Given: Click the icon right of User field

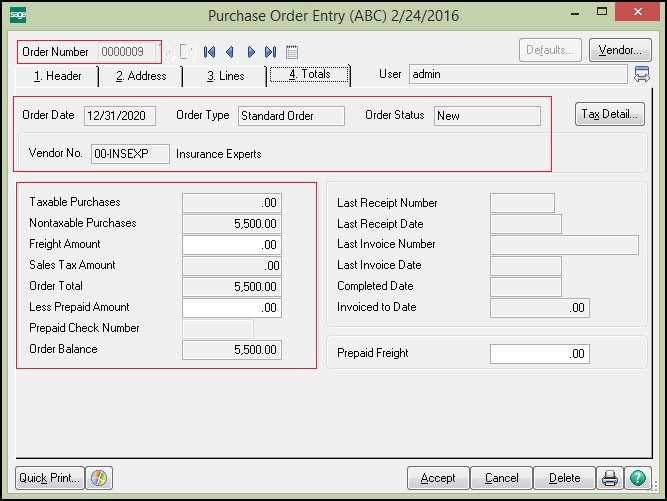Looking at the screenshot, I should pos(641,74).
